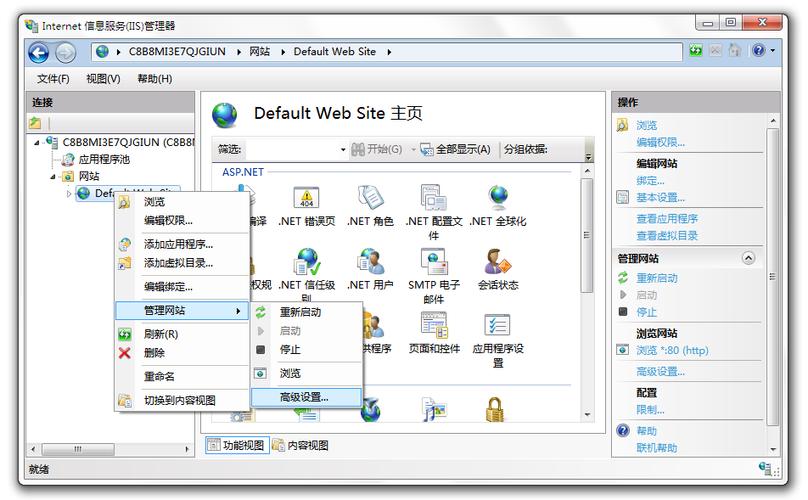Collapse the C8B8MI3E7QJGIUN server node
The image size is (808, 500).
pos(37,142)
